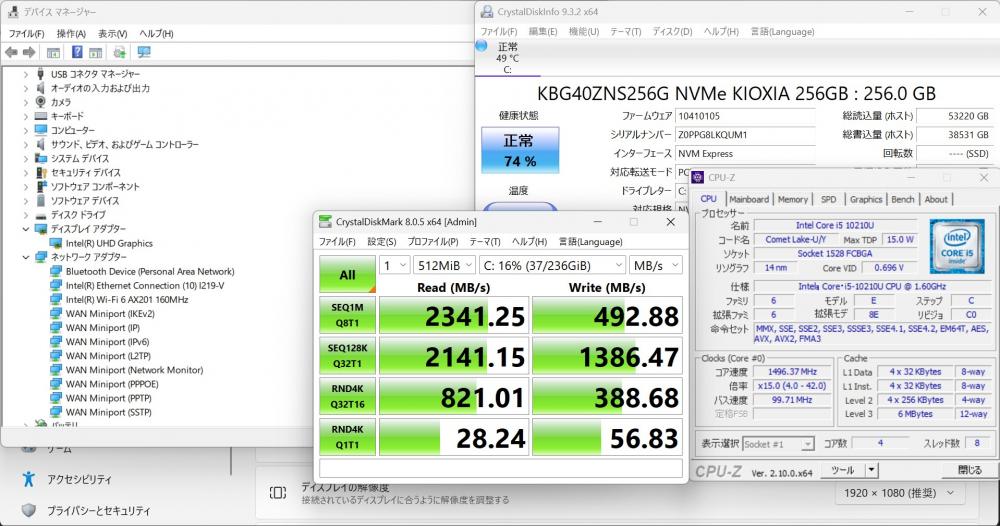The width and height of the screenshot is (1000, 526).
Task: Click the オーディオの入力および出力 speaker icon
Action: (41, 88)
